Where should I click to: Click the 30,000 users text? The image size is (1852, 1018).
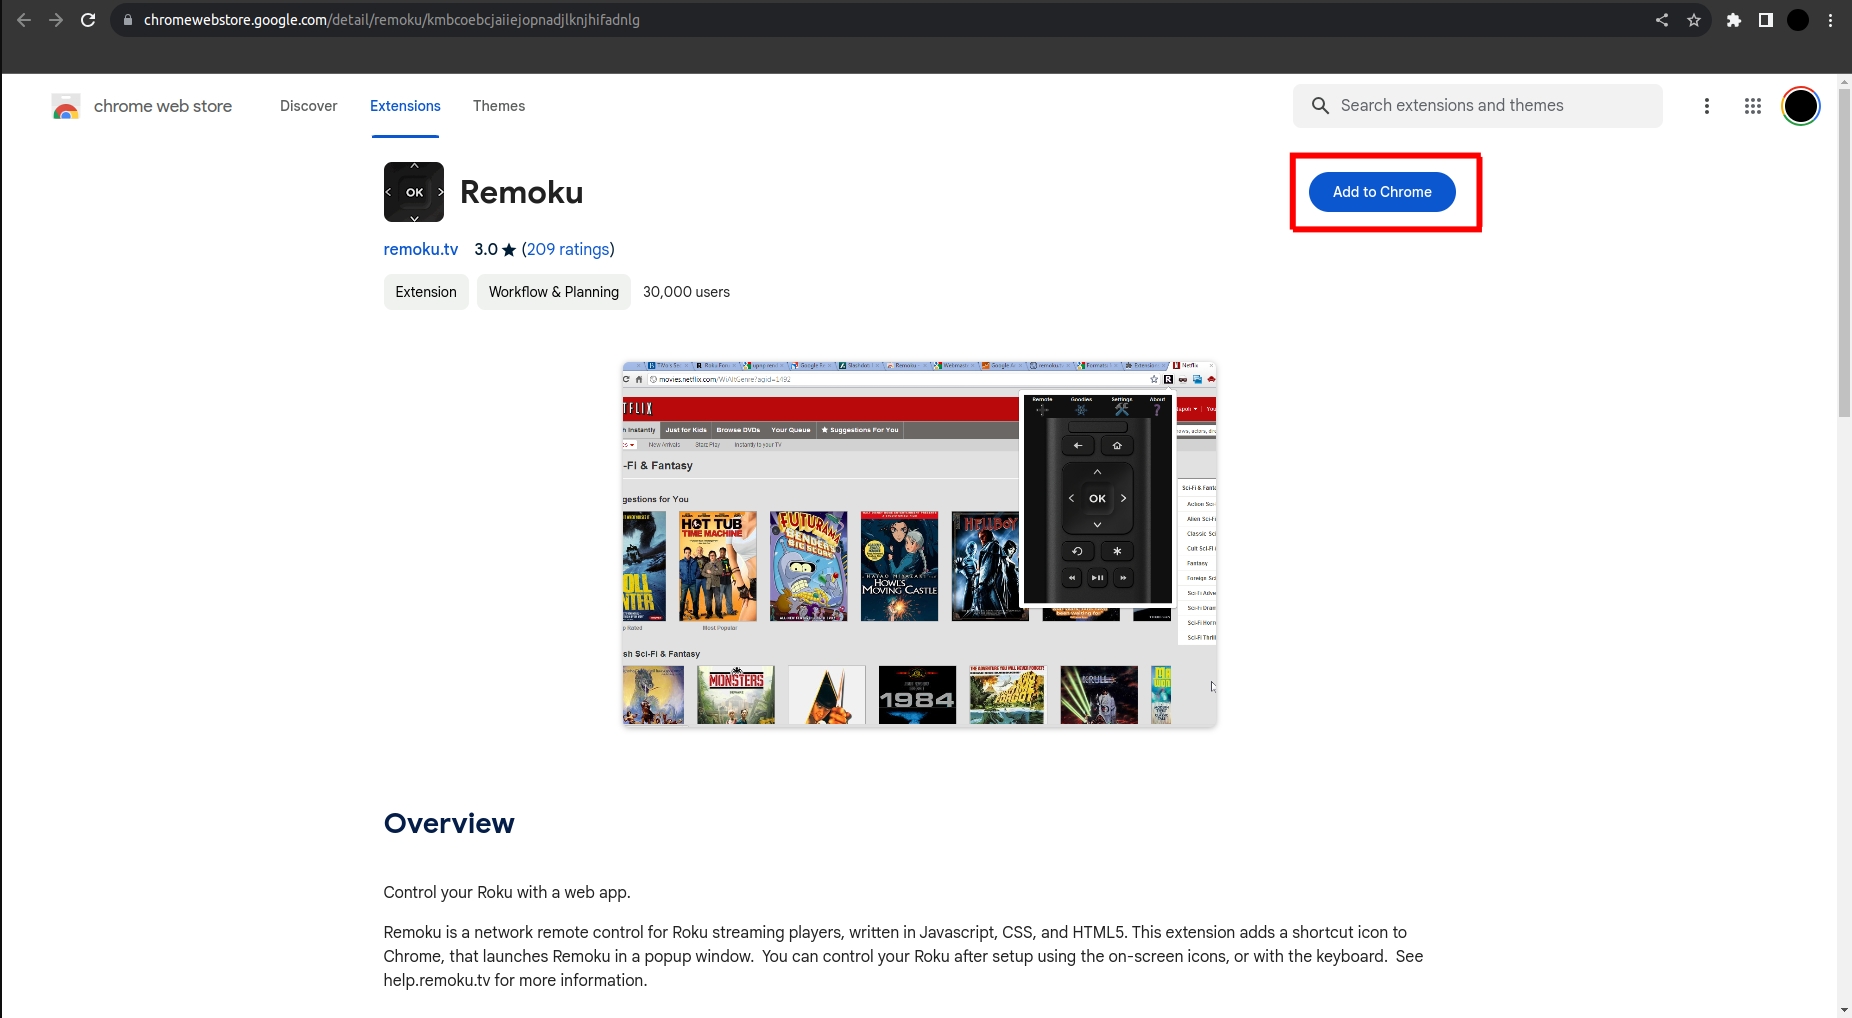pyautogui.click(x=686, y=292)
